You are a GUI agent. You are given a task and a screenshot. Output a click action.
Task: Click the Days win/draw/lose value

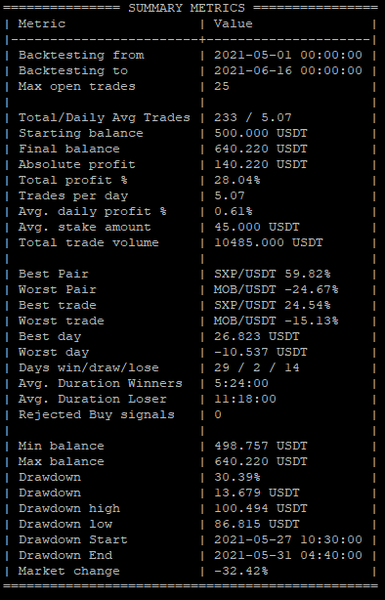point(257,368)
